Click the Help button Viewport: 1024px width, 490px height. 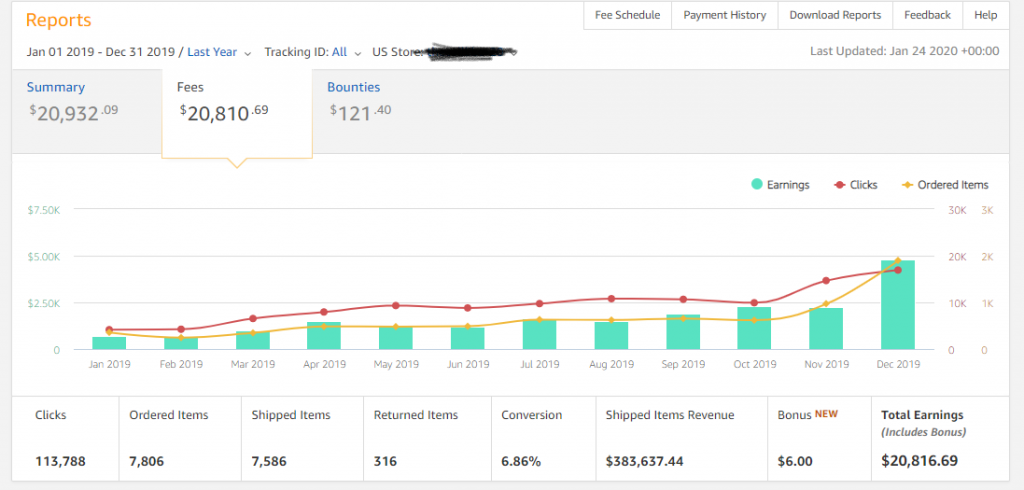985,15
